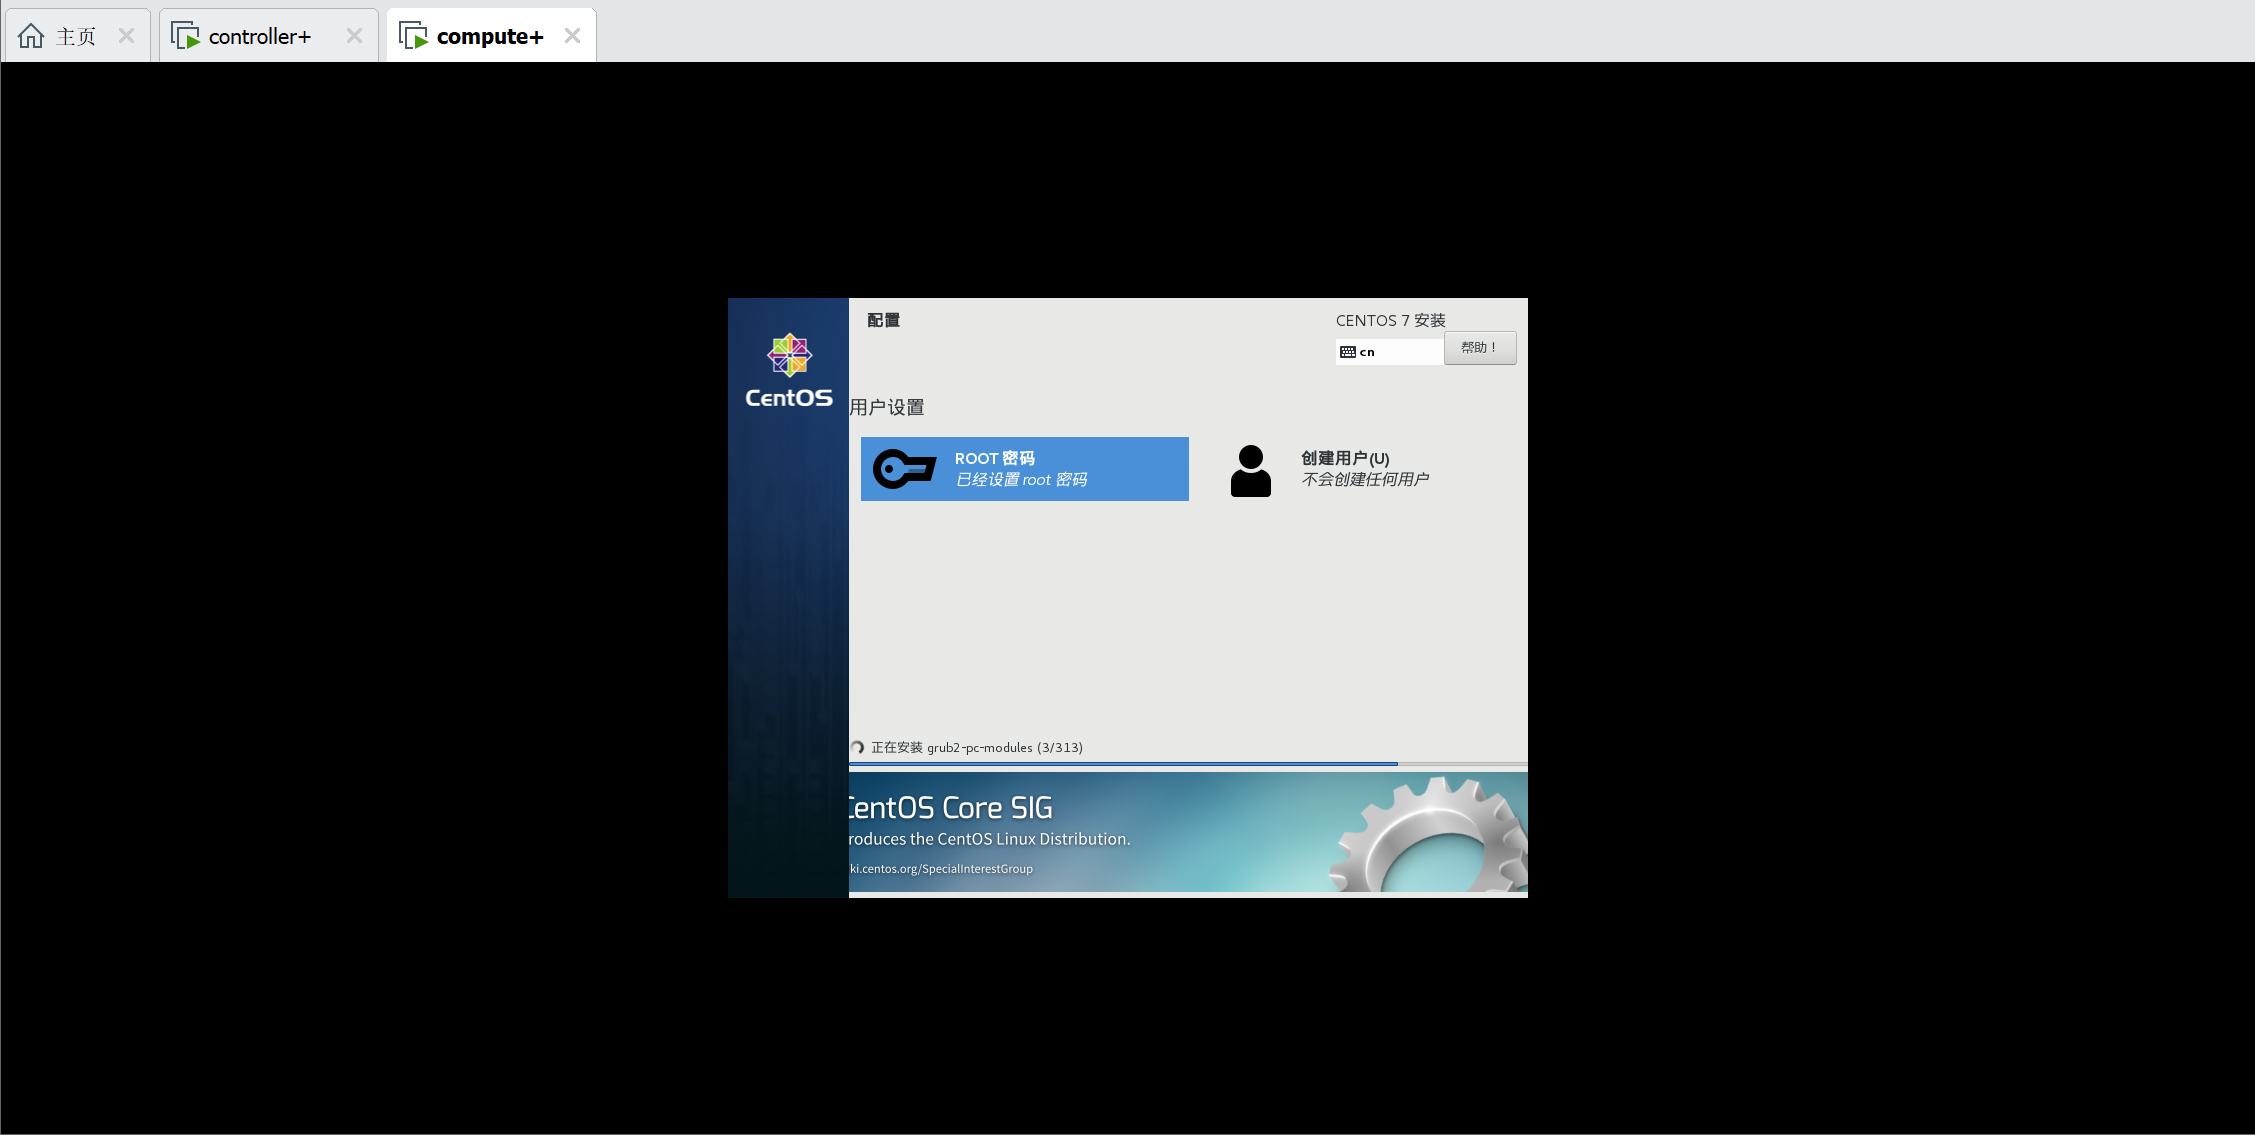This screenshot has width=2255, height=1135.
Task: Click the 用户设置 heading
Action: click(887, 408)
